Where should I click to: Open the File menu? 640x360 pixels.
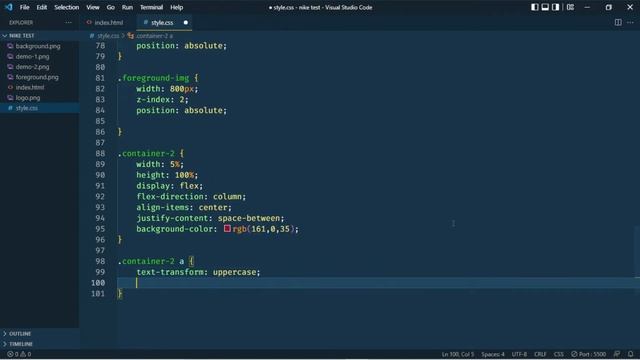[x=24, y=7]
